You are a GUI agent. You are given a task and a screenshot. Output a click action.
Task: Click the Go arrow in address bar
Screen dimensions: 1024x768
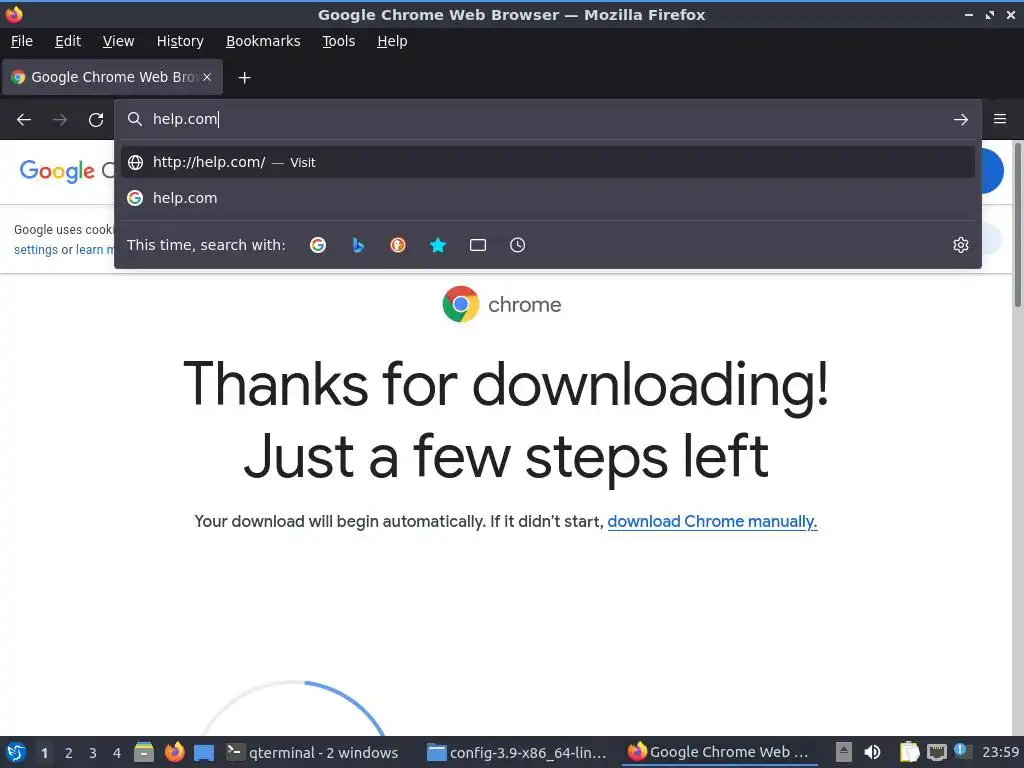[961, 120]
